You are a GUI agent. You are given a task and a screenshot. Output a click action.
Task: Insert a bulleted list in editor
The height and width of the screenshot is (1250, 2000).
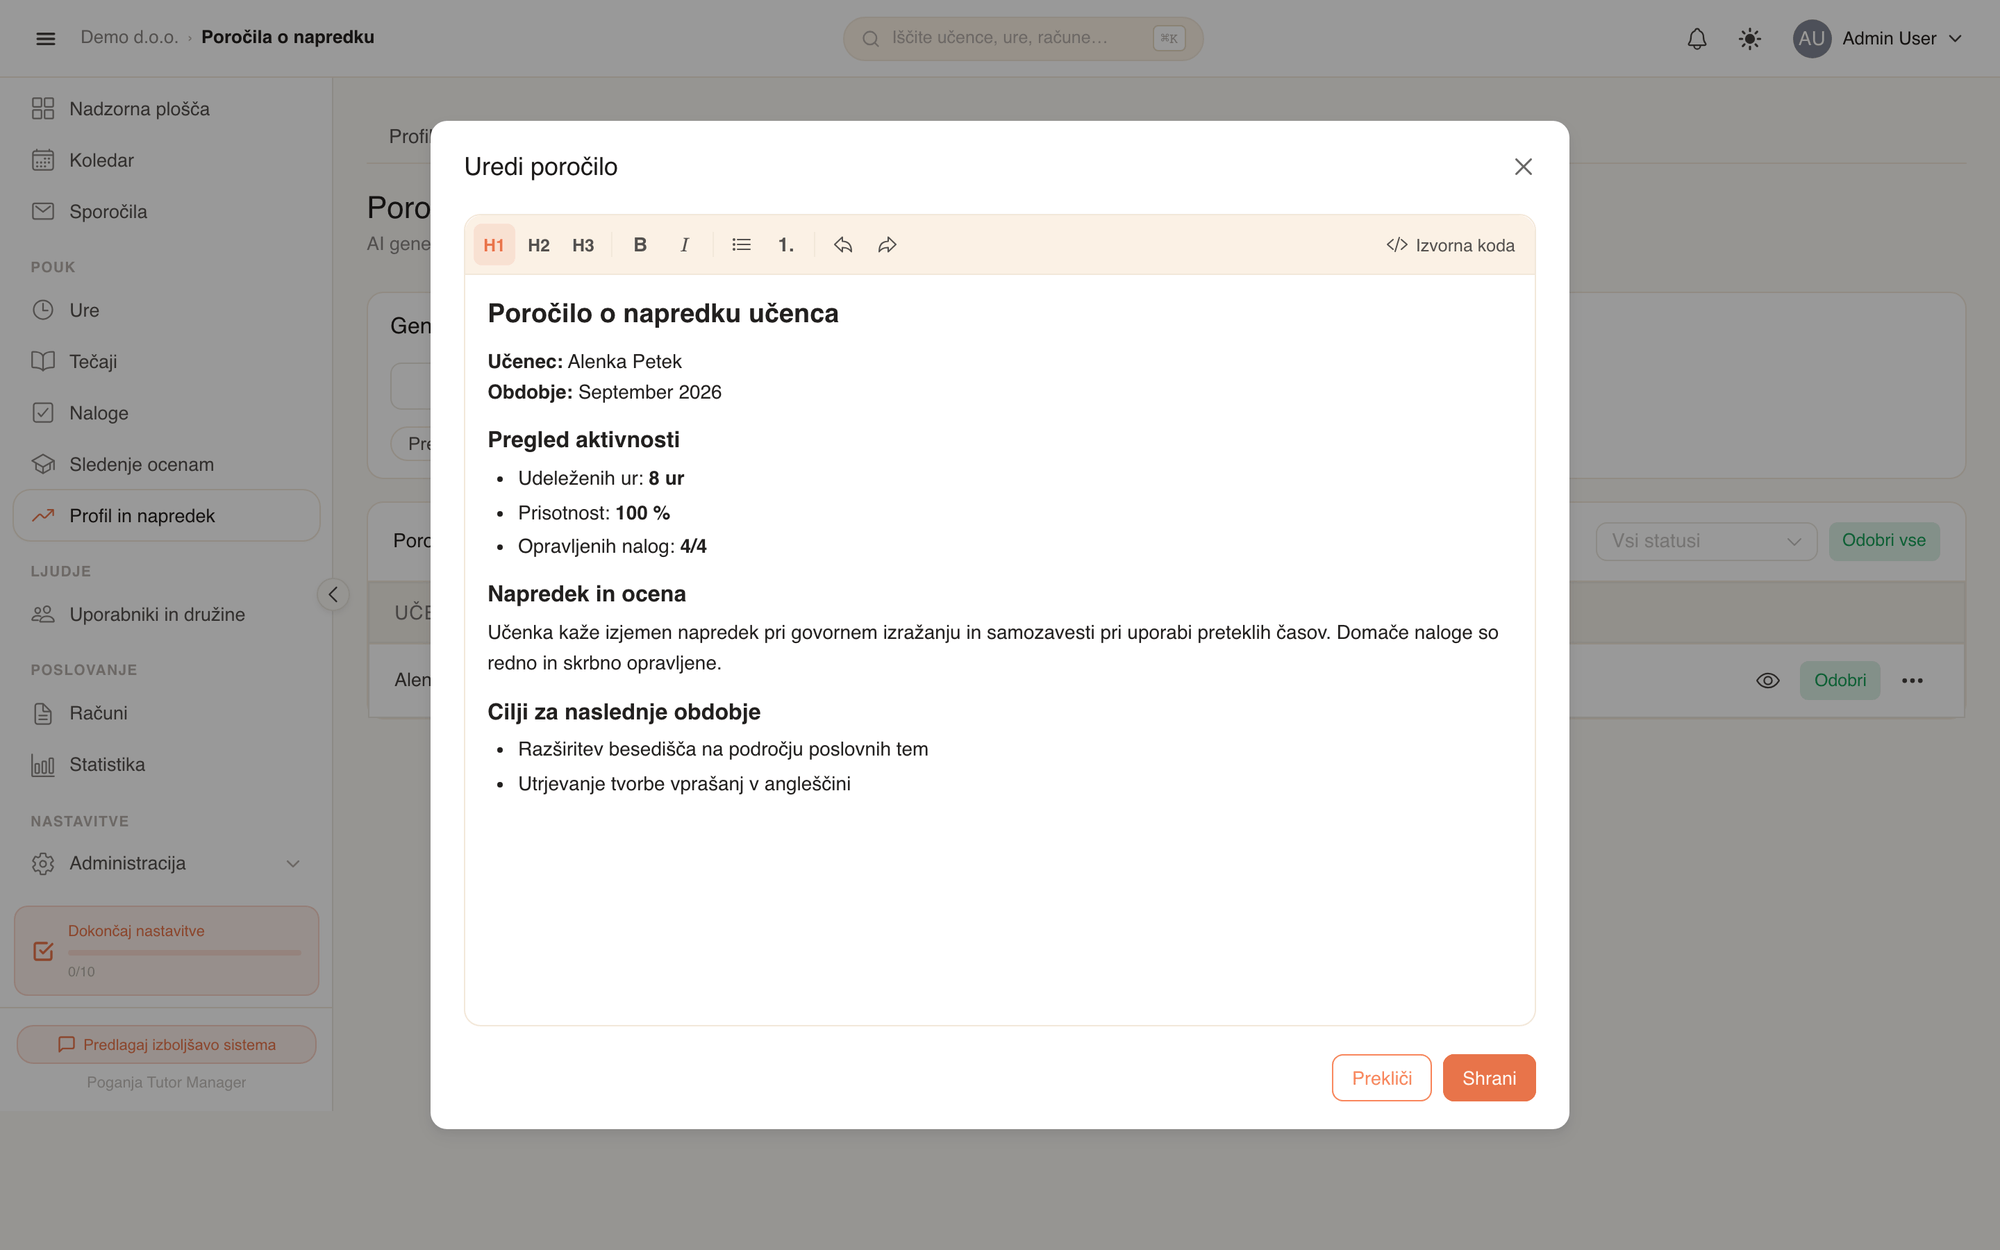741,245
